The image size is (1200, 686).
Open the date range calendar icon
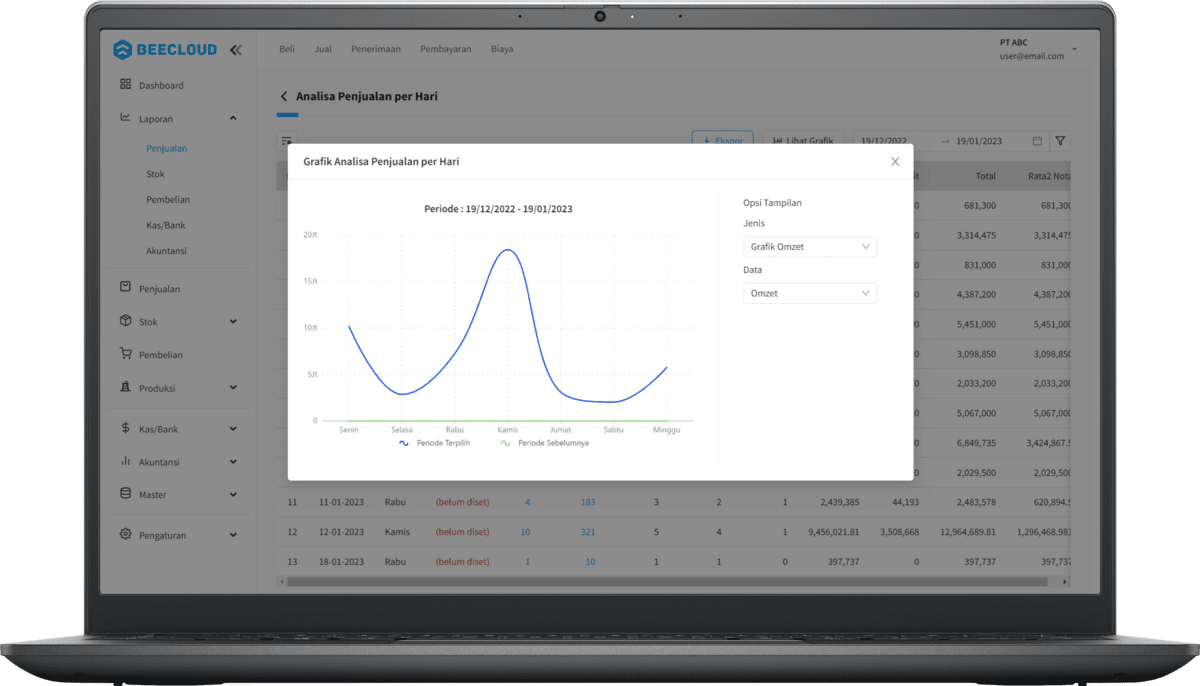point(1037,141)
